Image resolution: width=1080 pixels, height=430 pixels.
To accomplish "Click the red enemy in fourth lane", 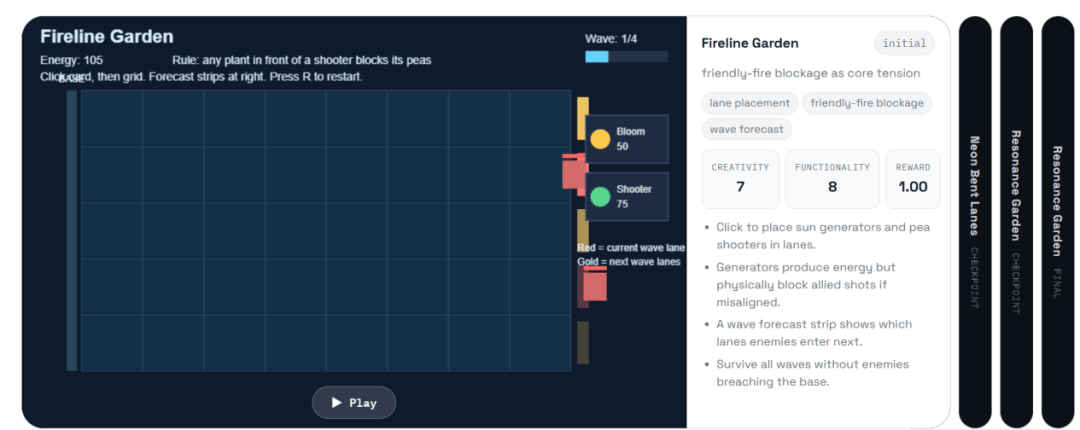I will 595,286.
